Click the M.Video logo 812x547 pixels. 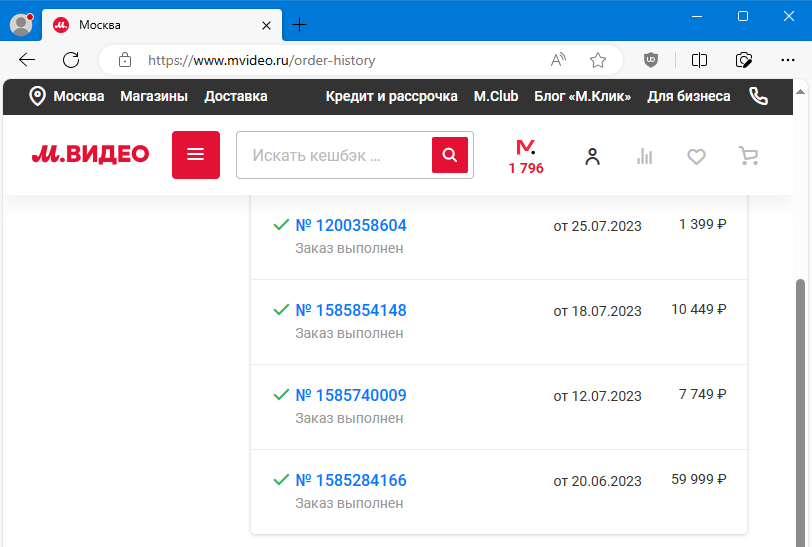coord(90,155)
